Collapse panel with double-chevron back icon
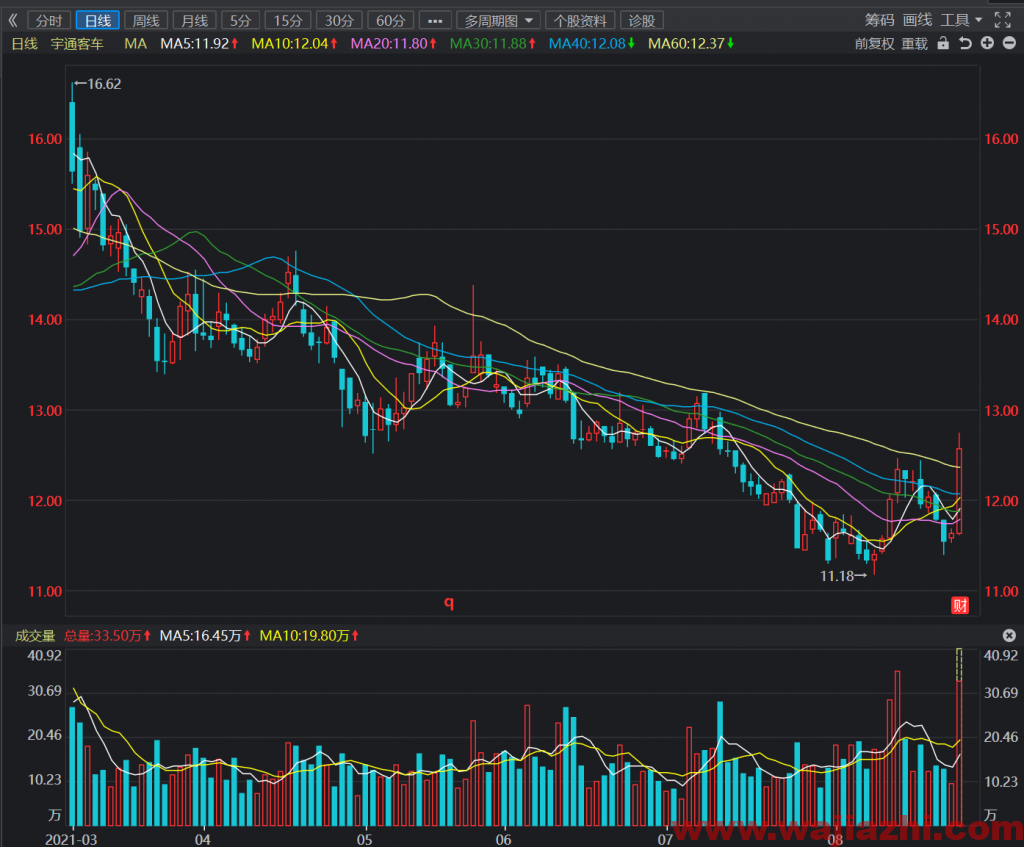The width and height of the screenshot is (1024, 847). click(x=13, y=20)
